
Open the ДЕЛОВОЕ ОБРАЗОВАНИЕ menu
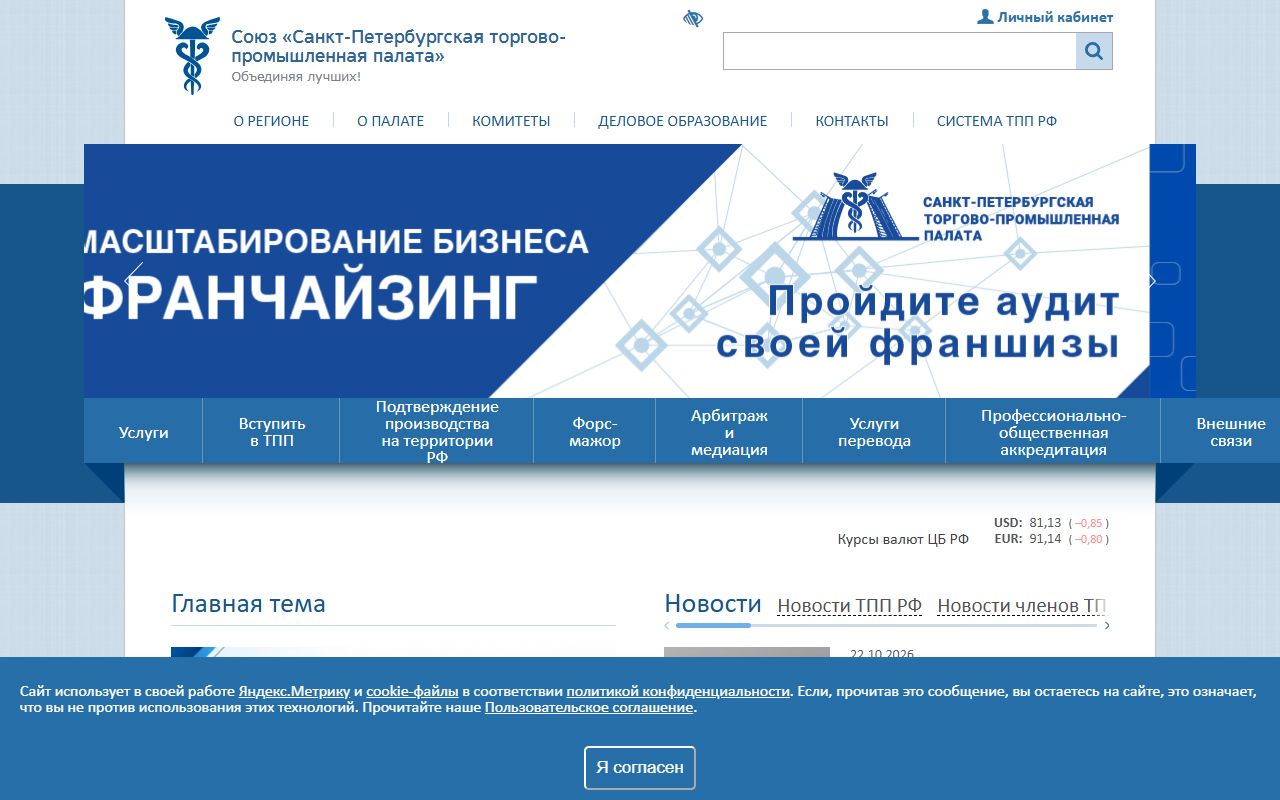pyautogui.click(x=683, y=121)
